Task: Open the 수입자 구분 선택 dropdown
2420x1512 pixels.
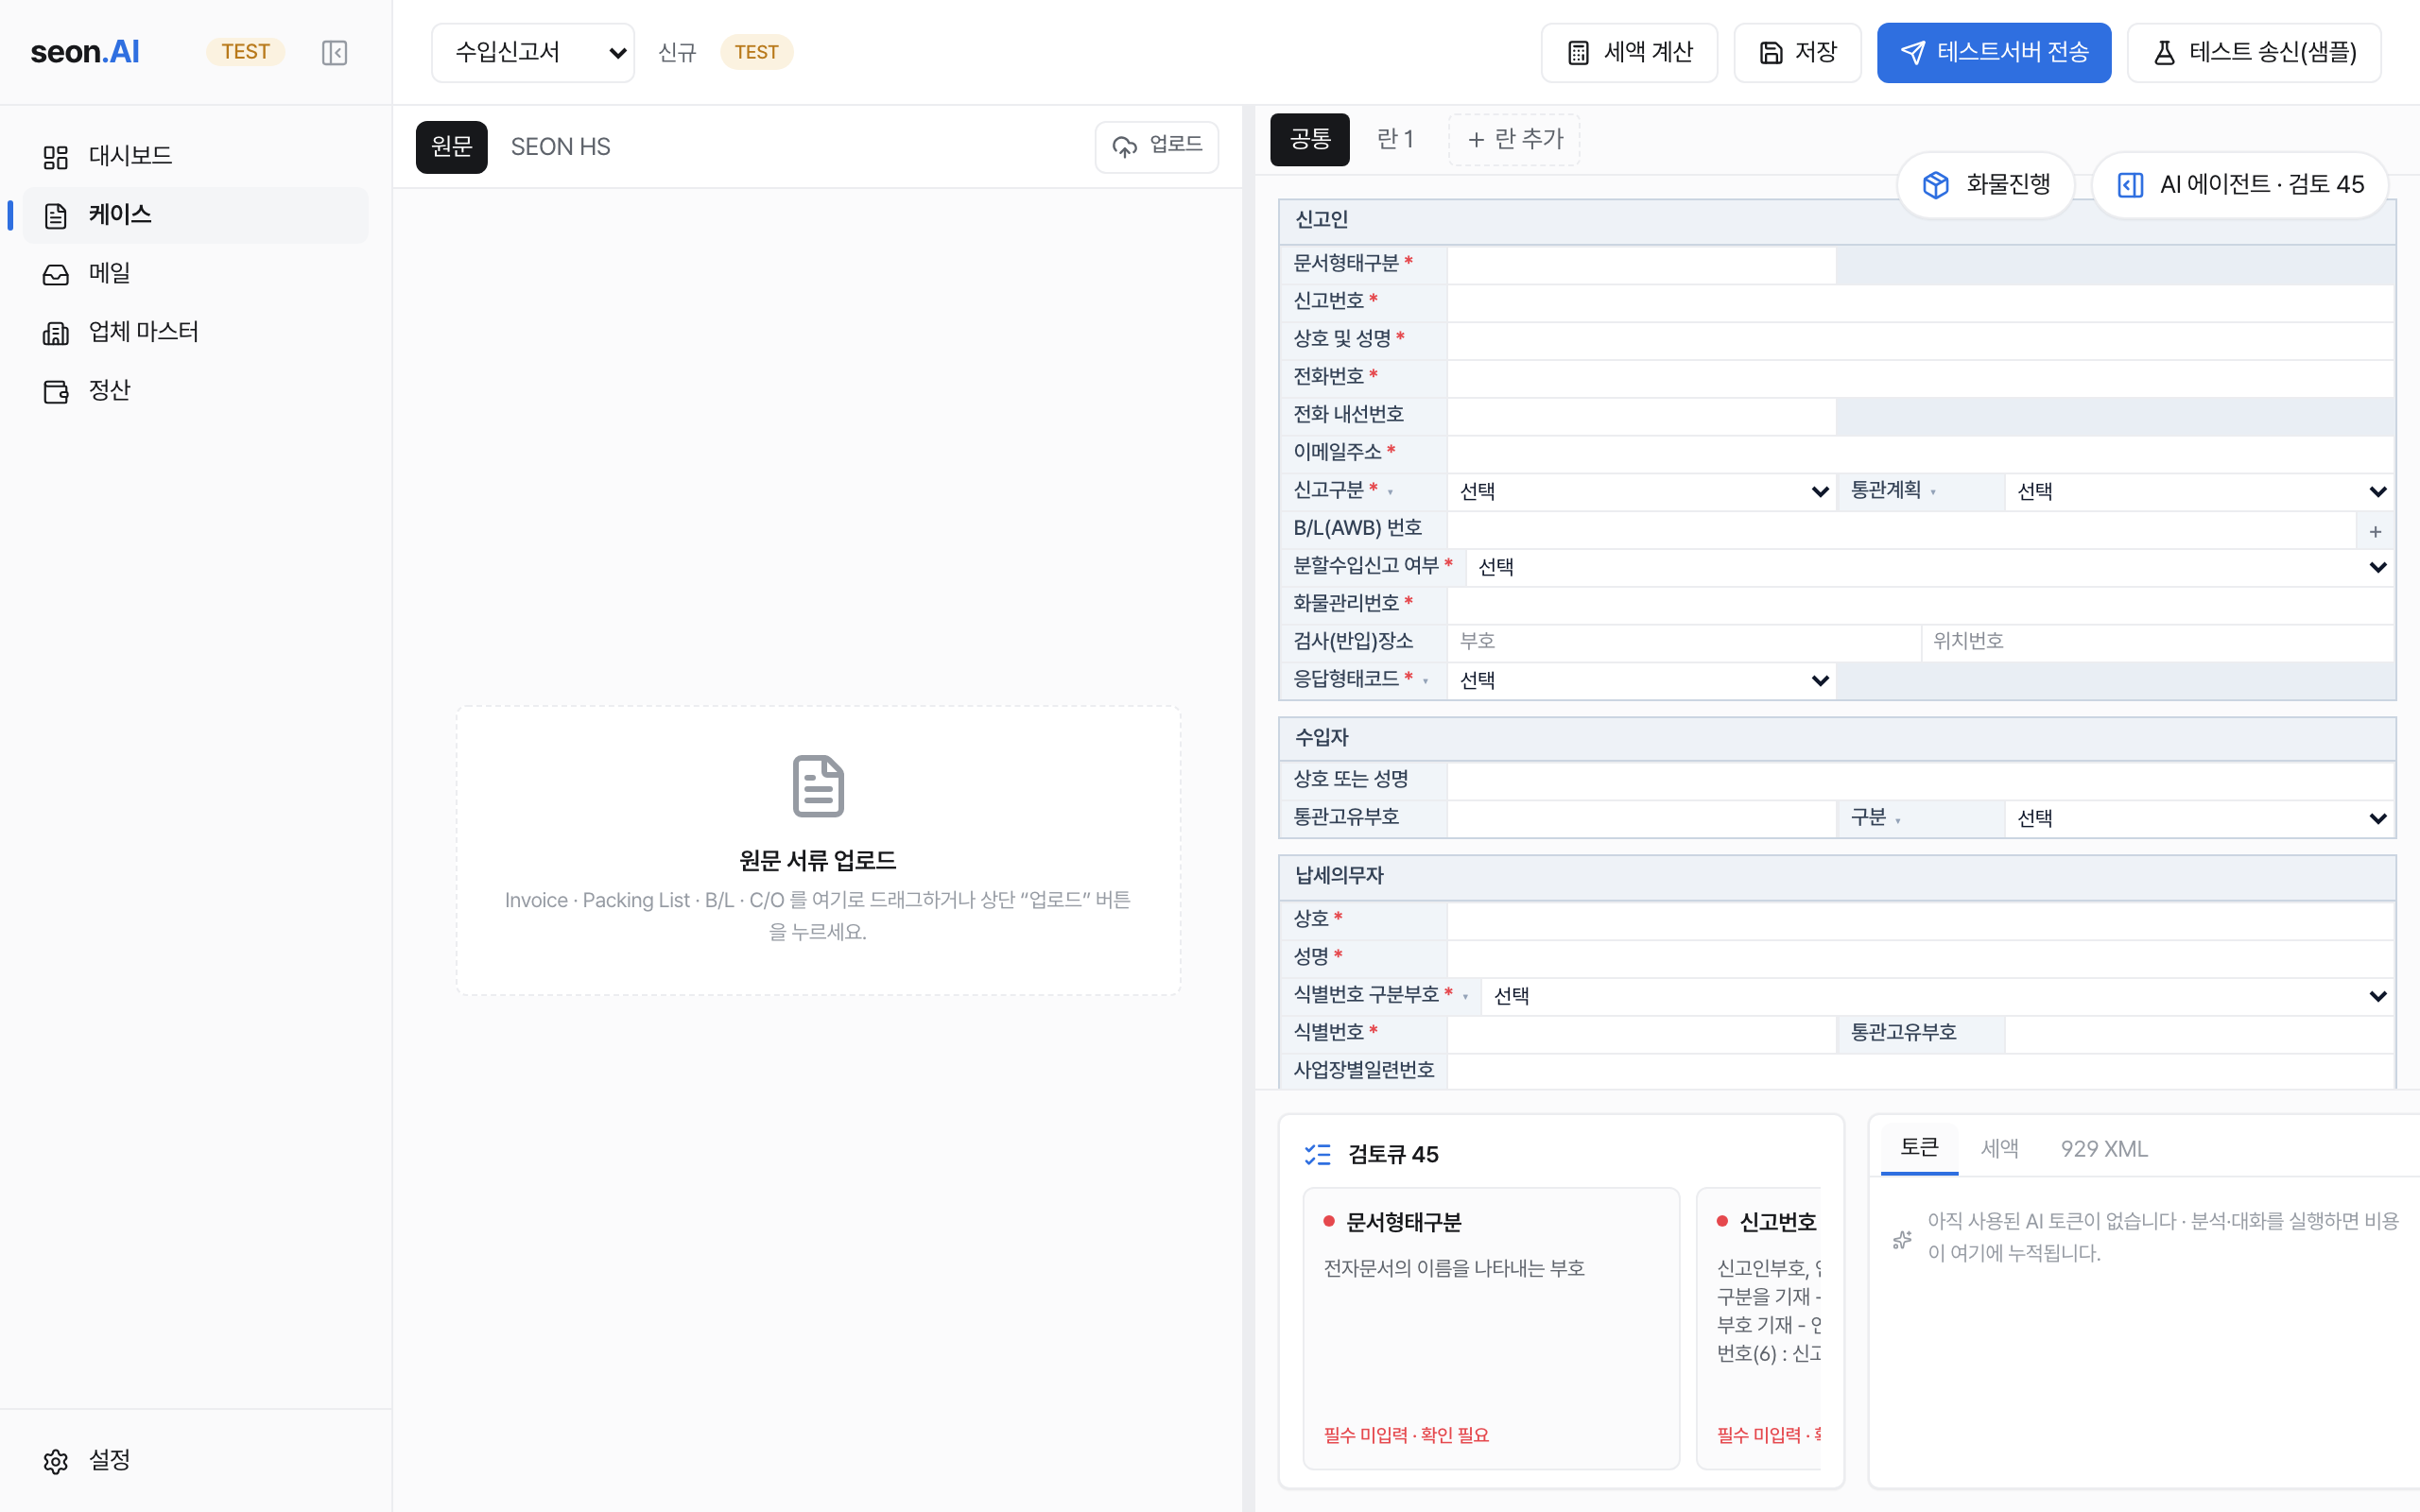Action: pyautogui.click(x=2199, y=818)
